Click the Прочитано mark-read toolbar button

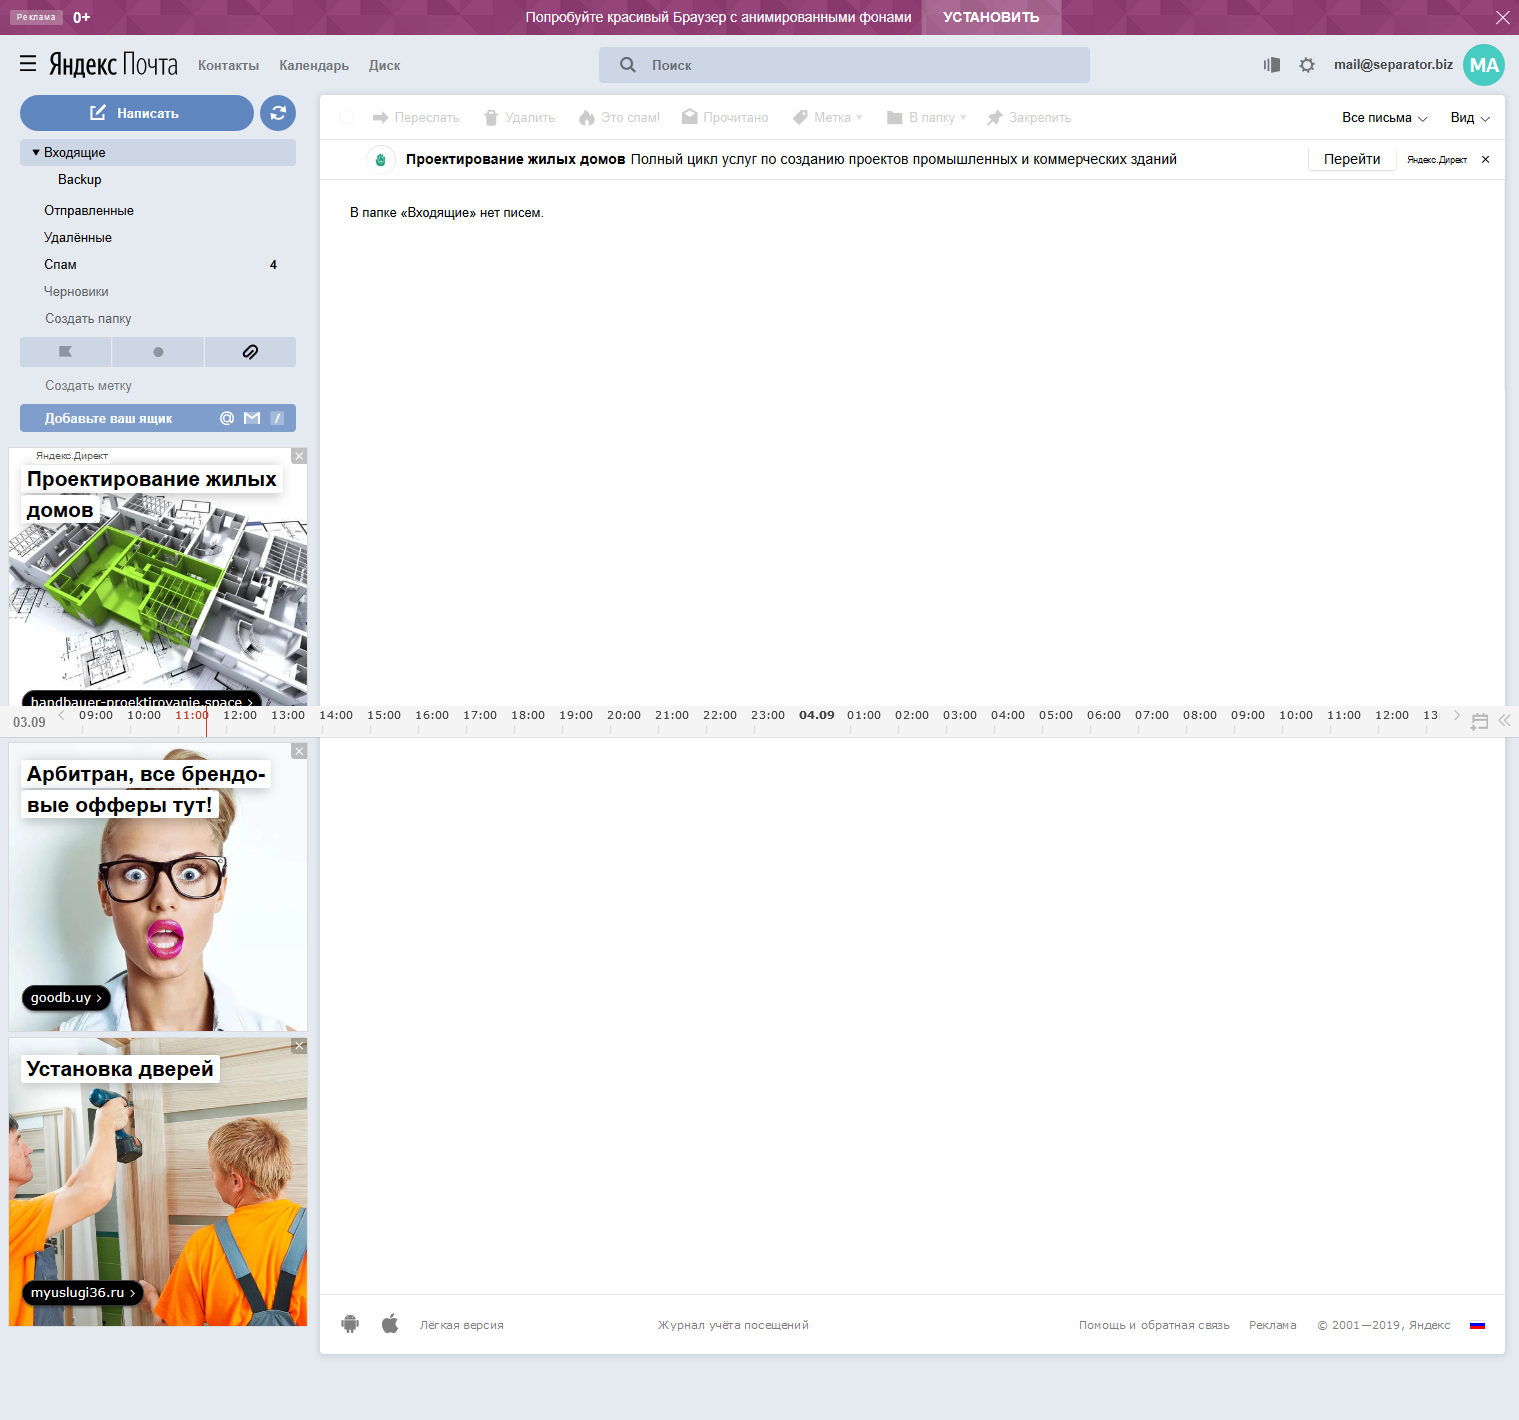[725, 117]
